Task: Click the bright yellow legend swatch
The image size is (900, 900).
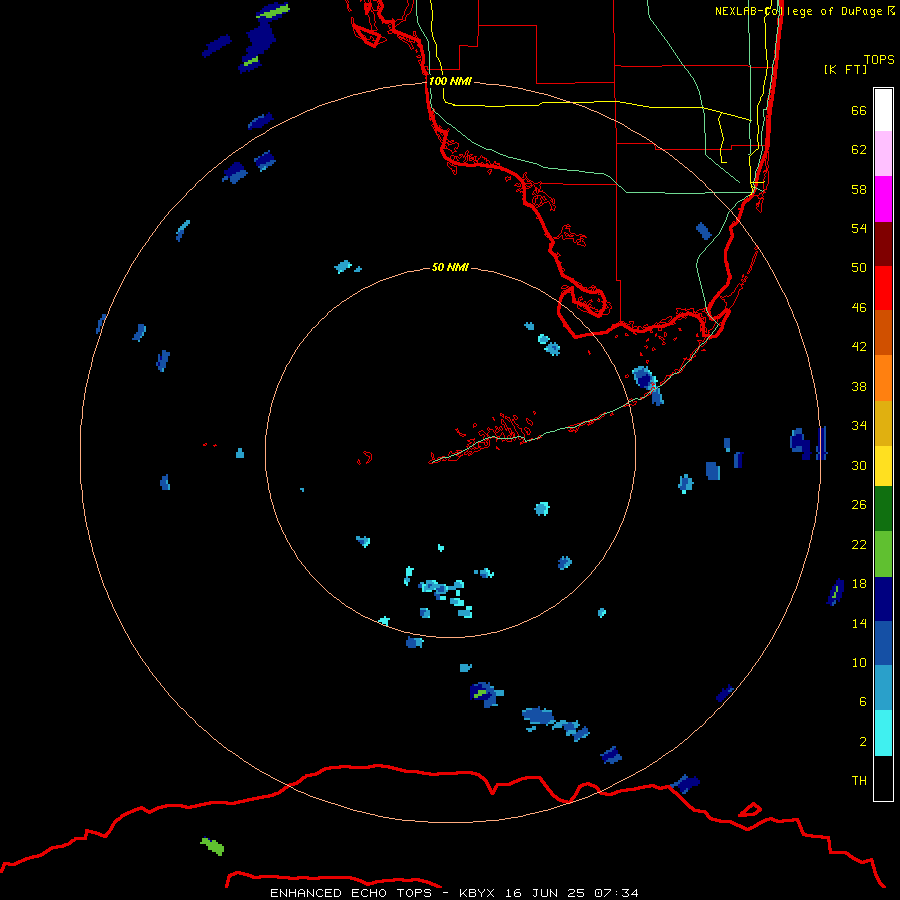Action: point(883,465)
